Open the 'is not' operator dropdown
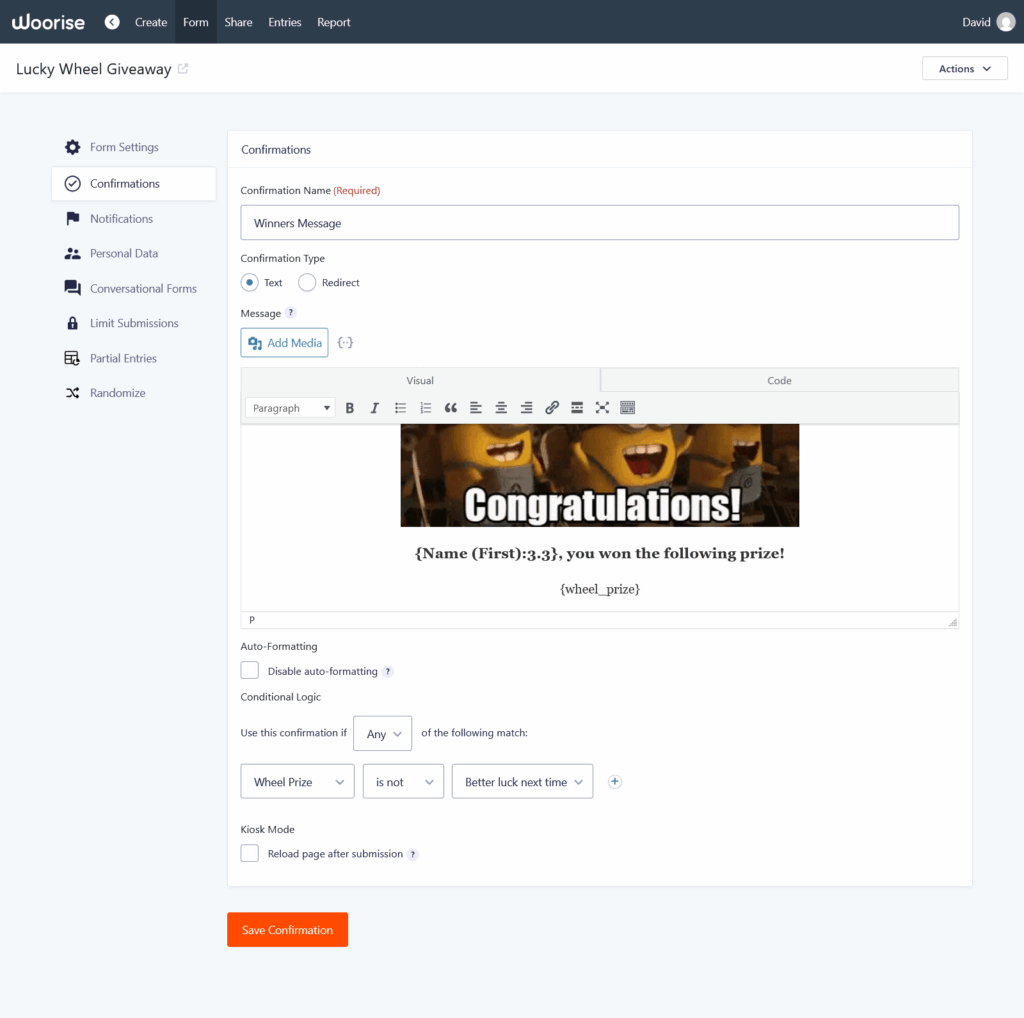The width and height of the screenshot is (1024, 1018). (x=404, y=782)
